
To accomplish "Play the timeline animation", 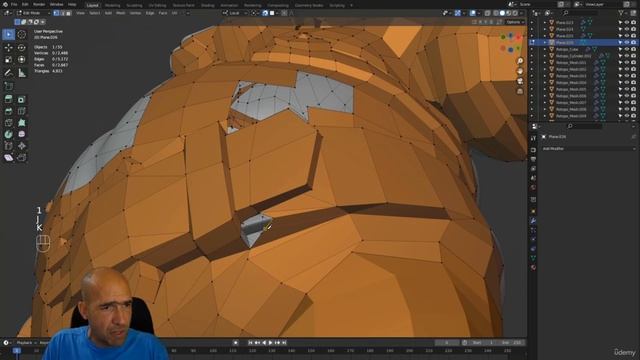I will [x=271, y=342].
